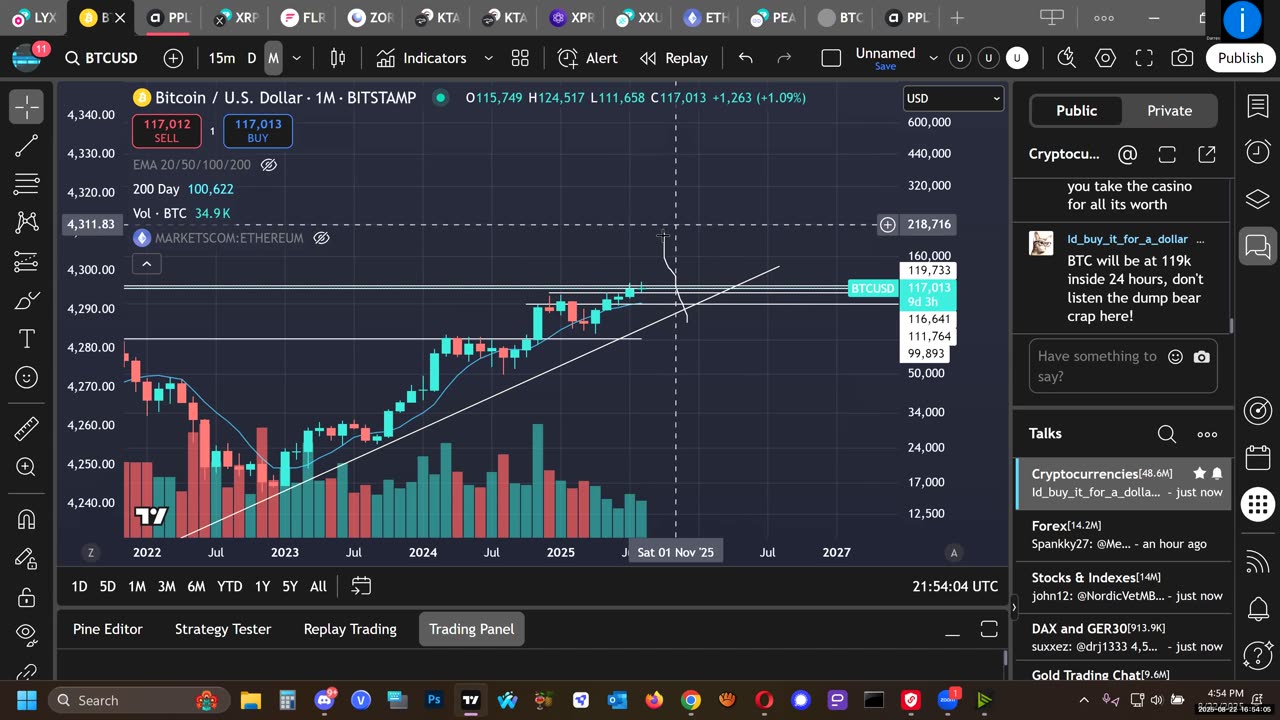
Task: Expand the indicator favorites dropdown arrow
Action: (x=488, y=58)
